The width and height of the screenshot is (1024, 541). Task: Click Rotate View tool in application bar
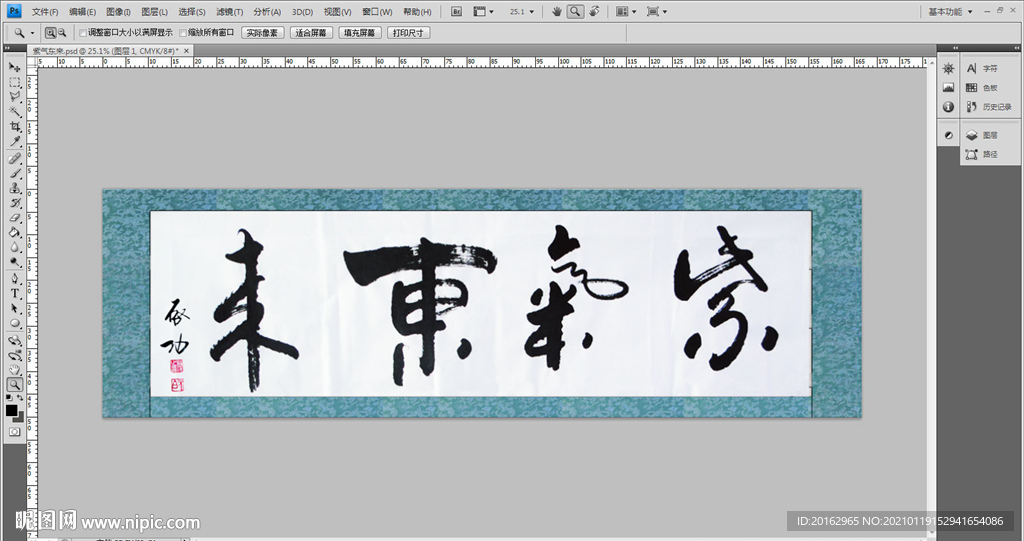click(x=594, y=12)
